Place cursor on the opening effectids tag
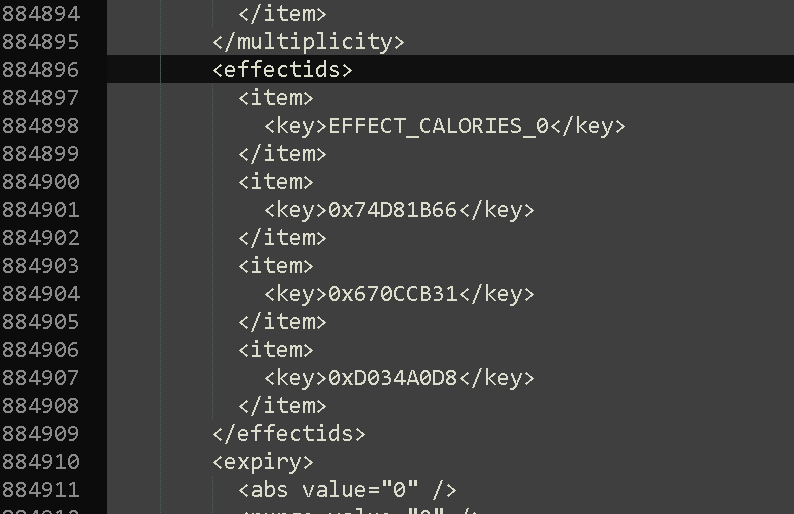Viewport: 794px width, 514px height. [282, 70]
